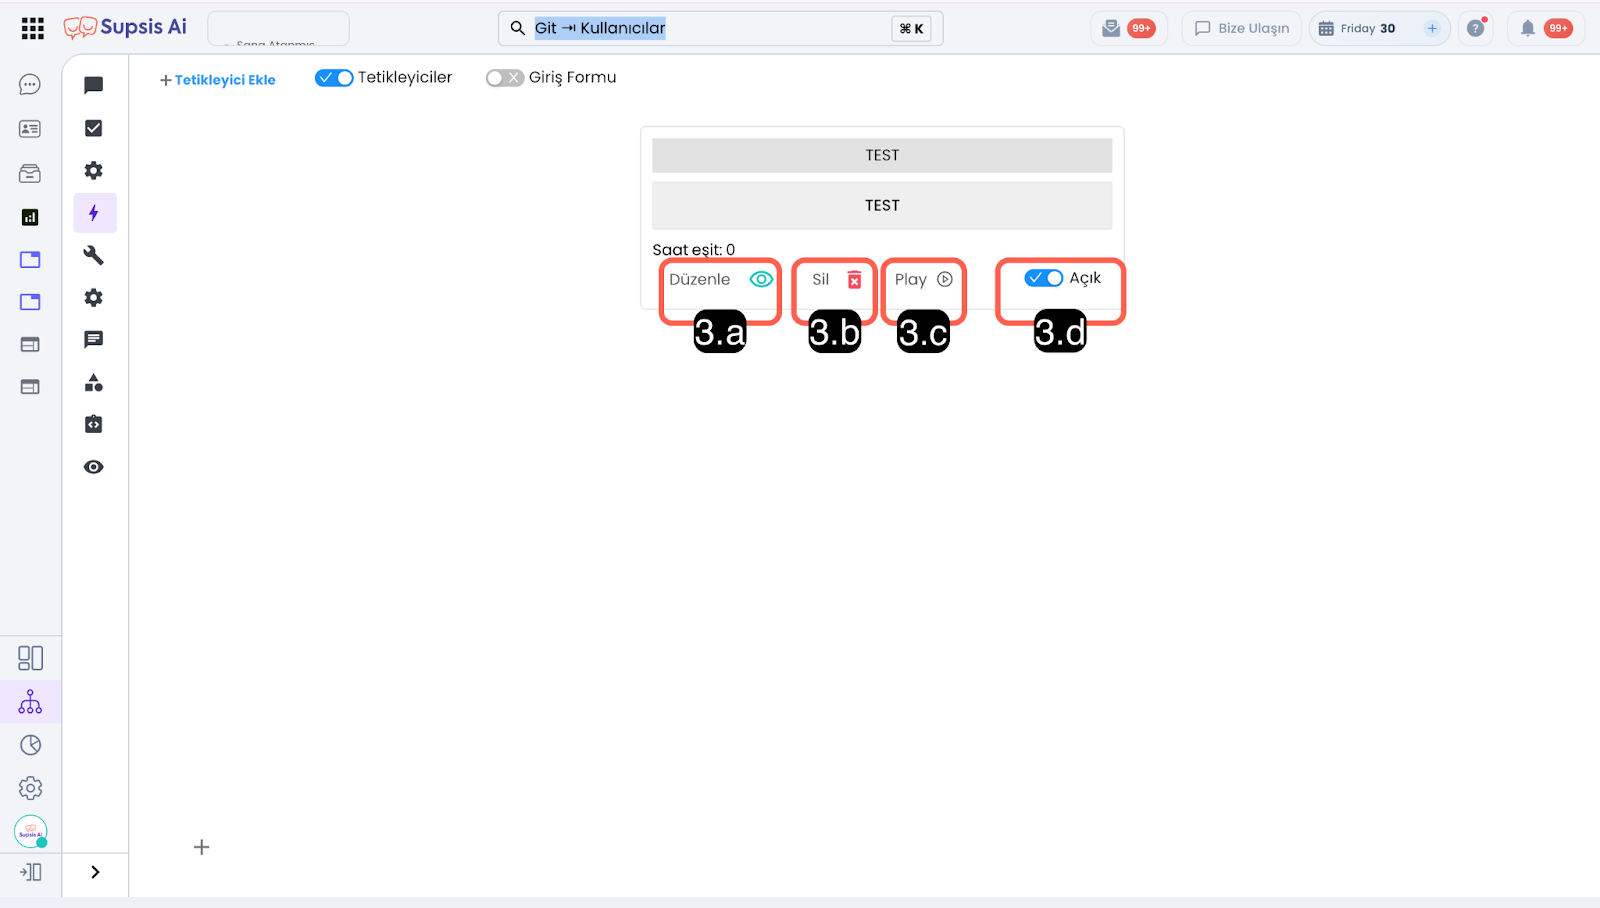This screenshot has width=1600, height=908.
Task: Open the wrench tools icon in sidebar
Action: 94,256
